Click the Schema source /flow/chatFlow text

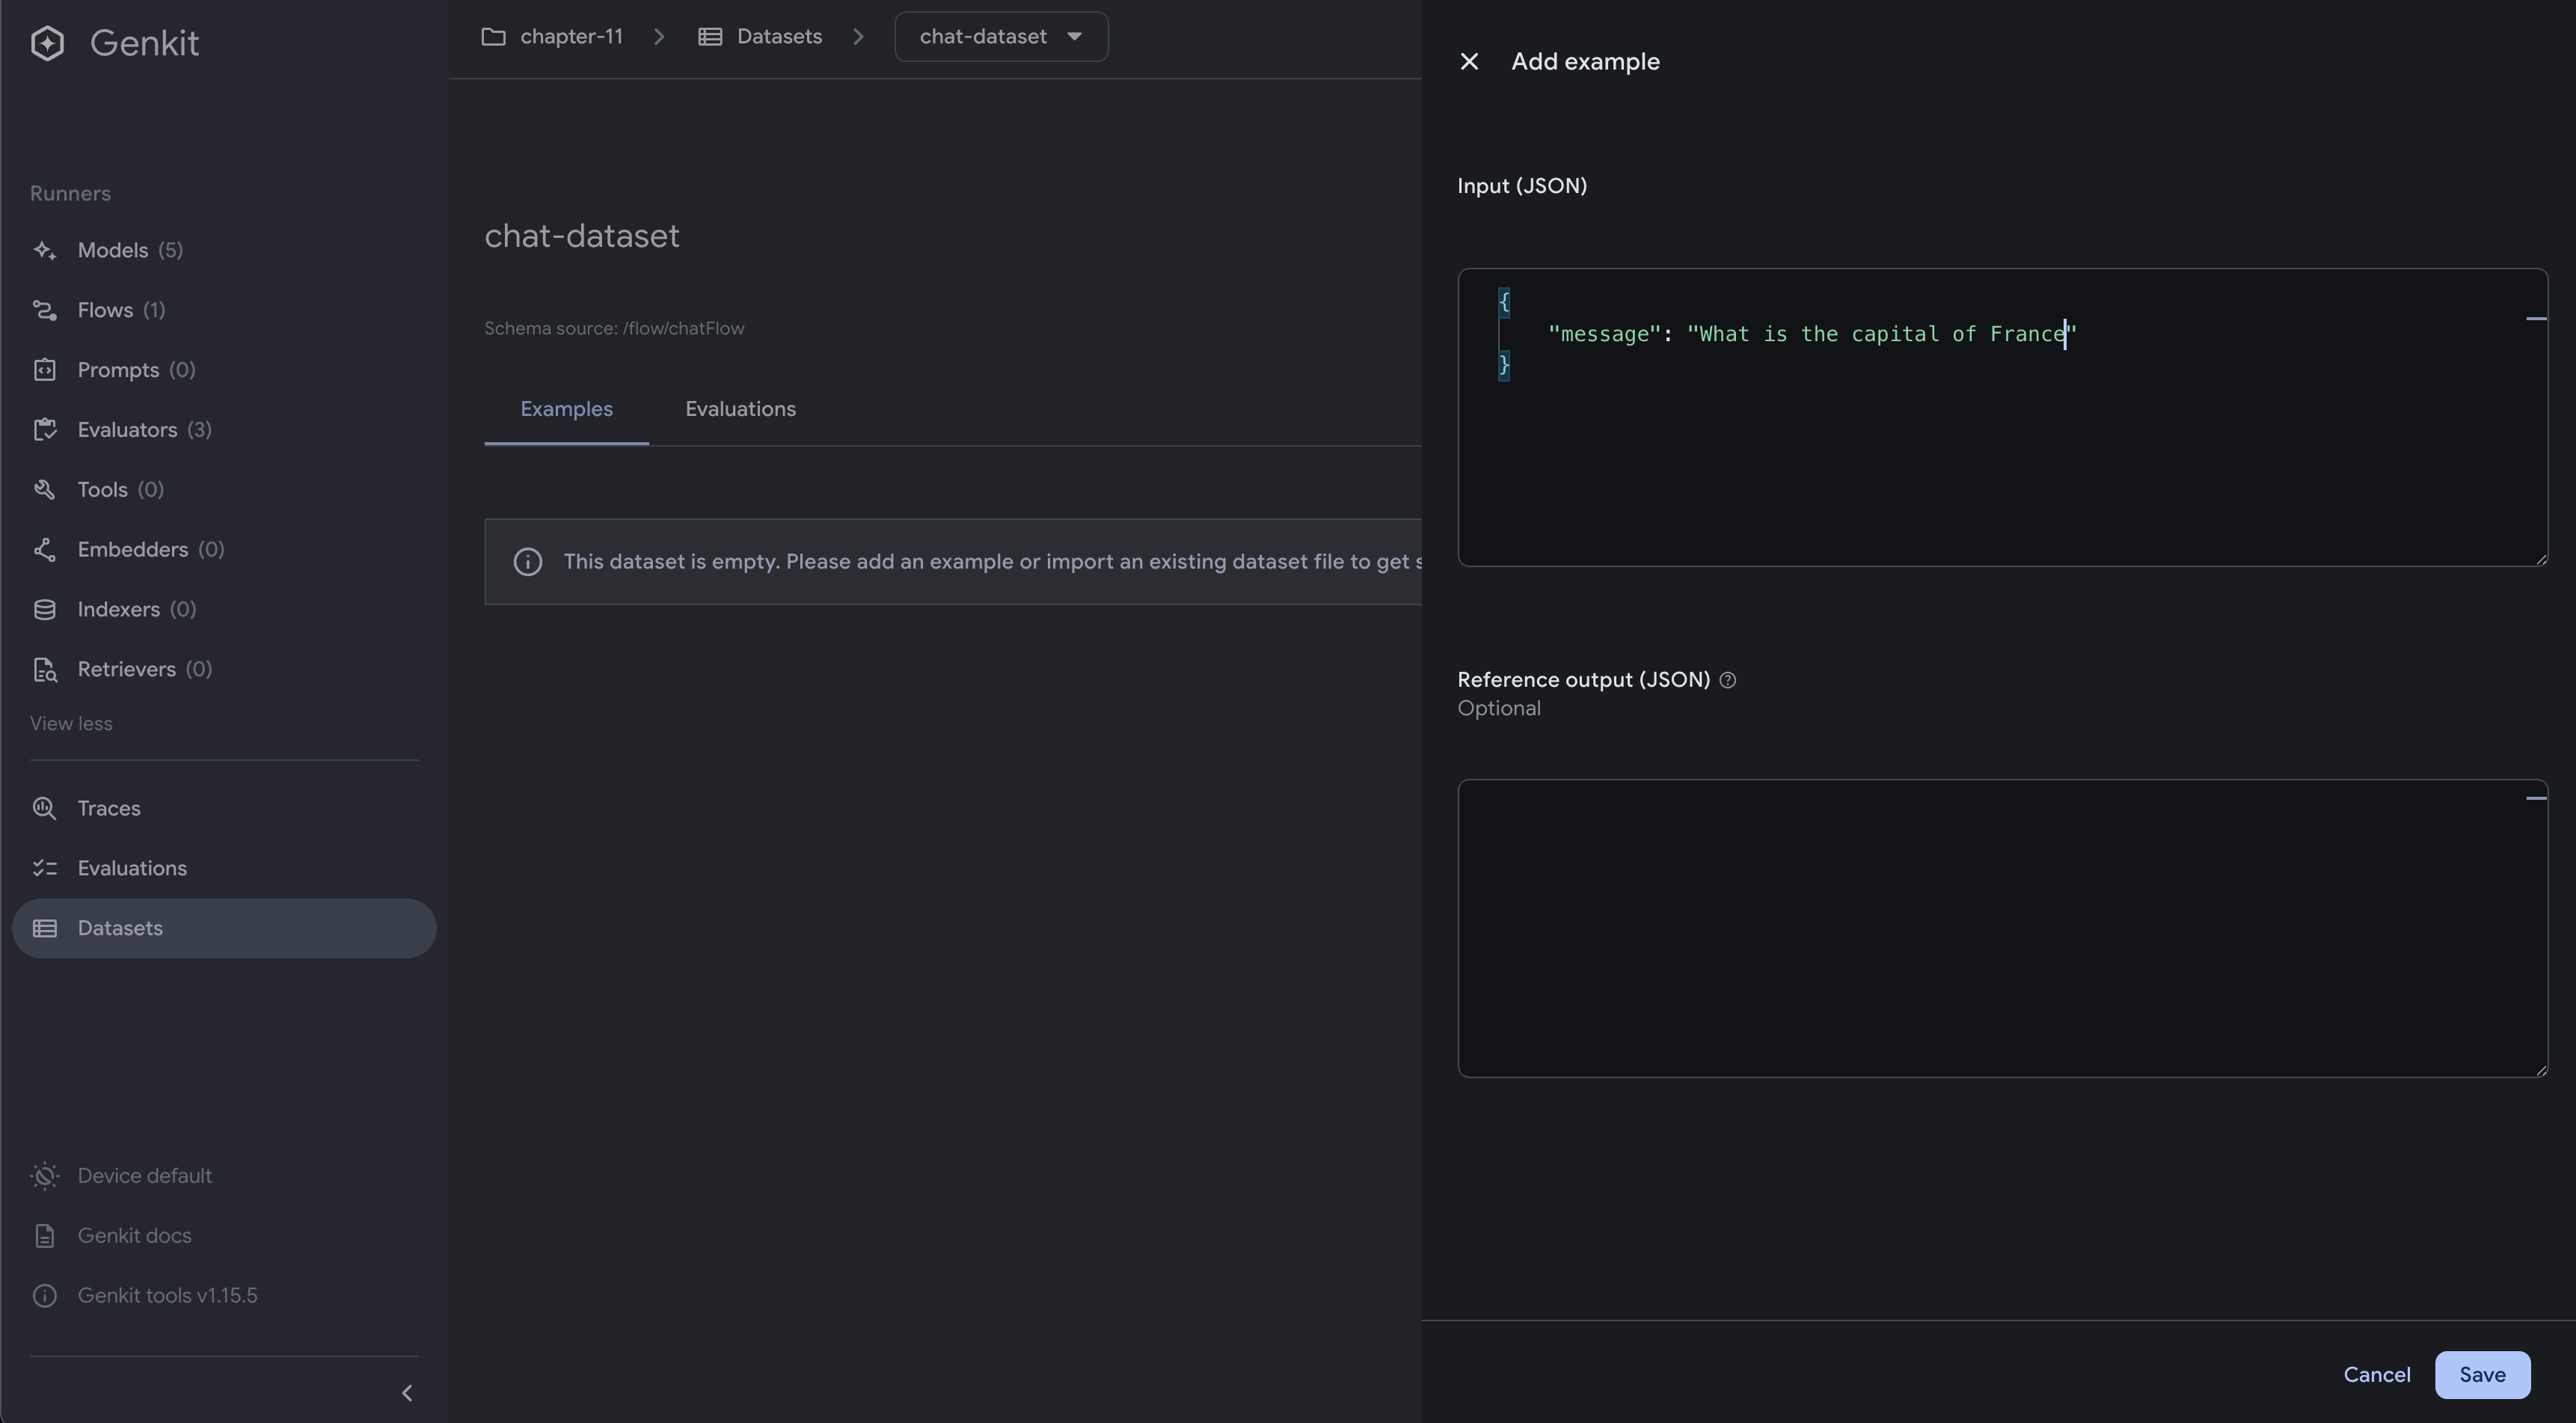click(614, 329)
